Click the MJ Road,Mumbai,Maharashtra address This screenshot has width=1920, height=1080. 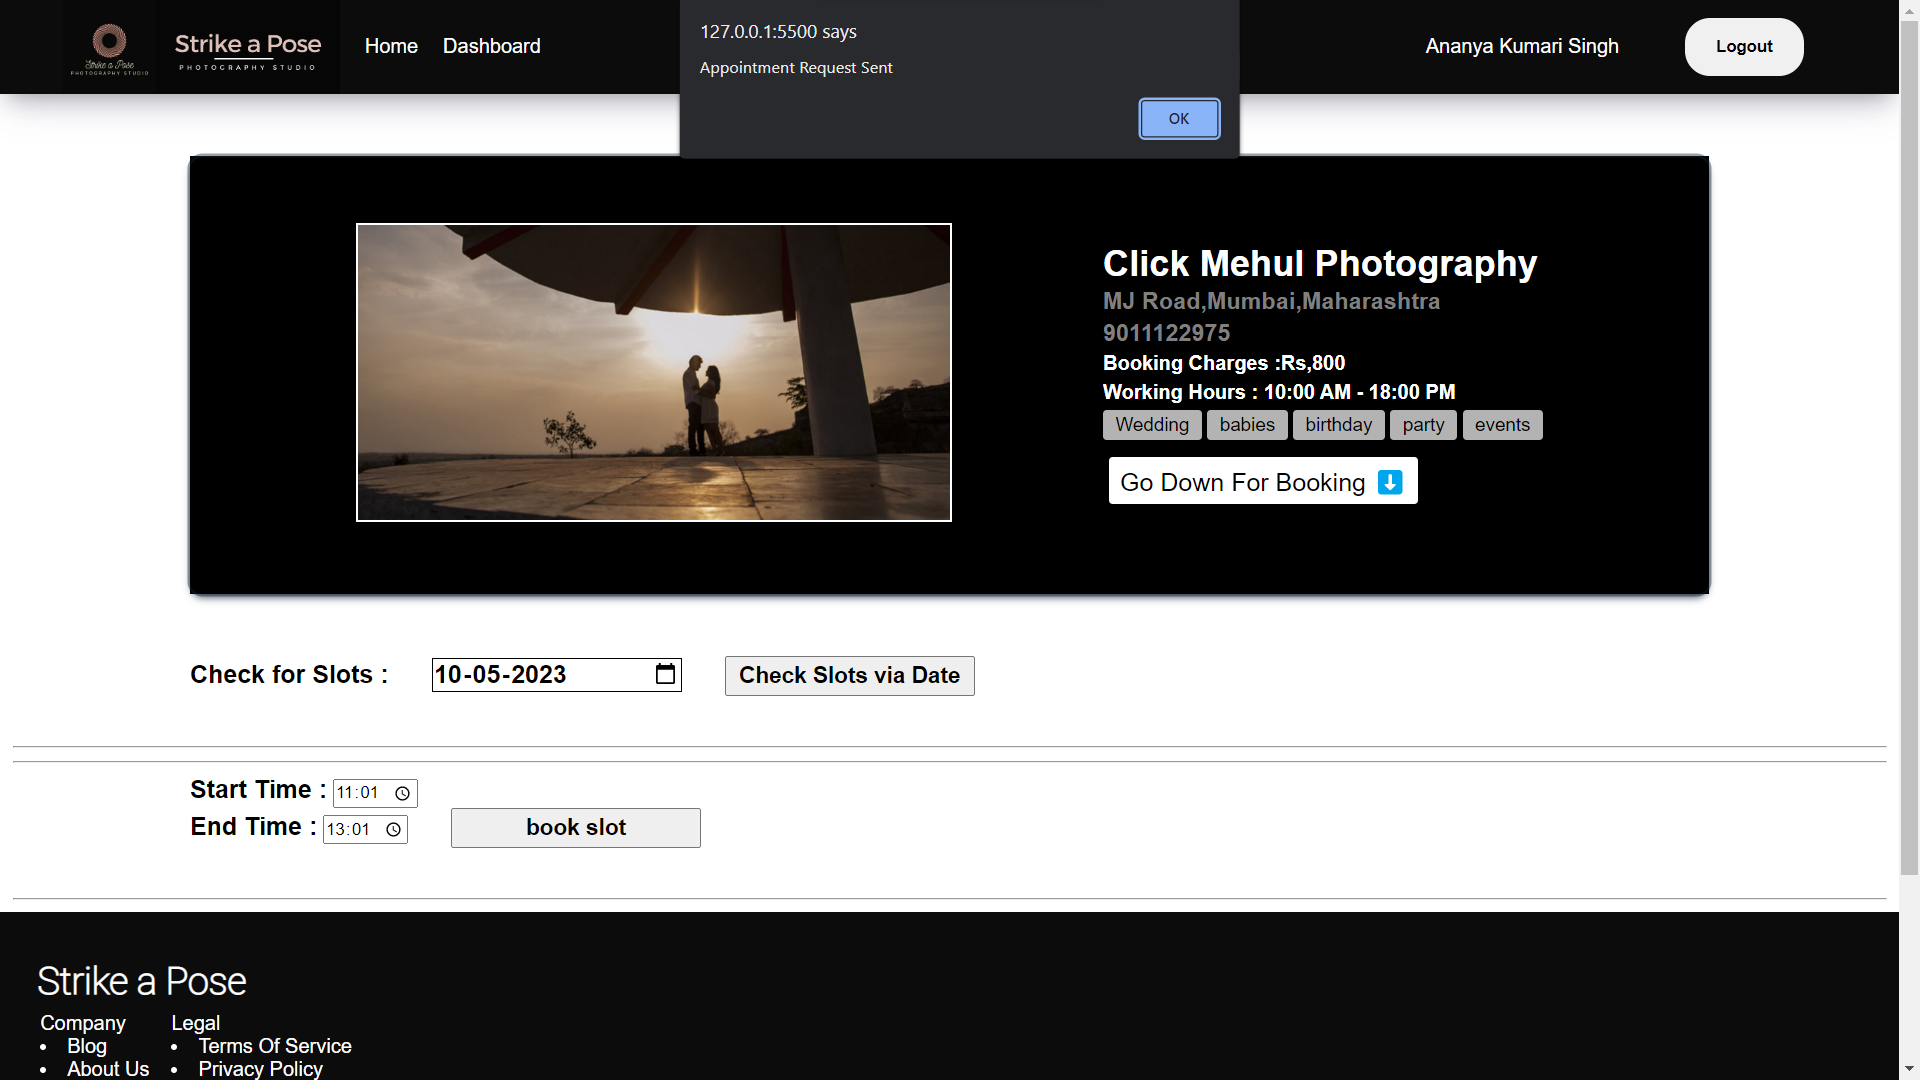(1271, 301)
